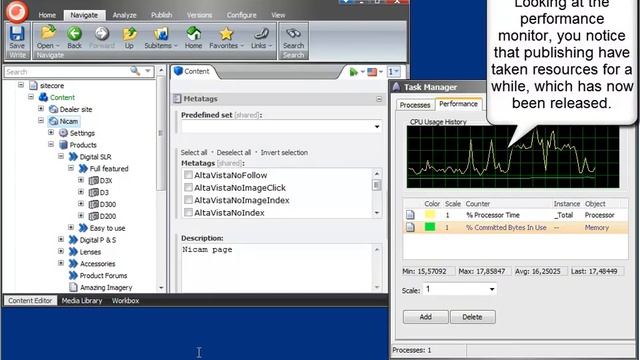Click the language flag icon

[372, 72]
